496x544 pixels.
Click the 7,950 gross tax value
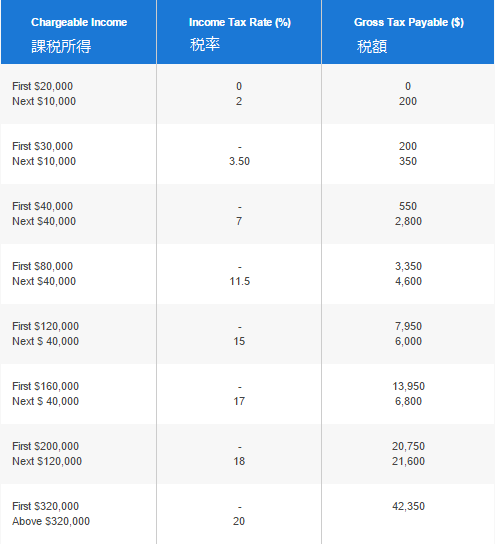(x=408, y=326)
